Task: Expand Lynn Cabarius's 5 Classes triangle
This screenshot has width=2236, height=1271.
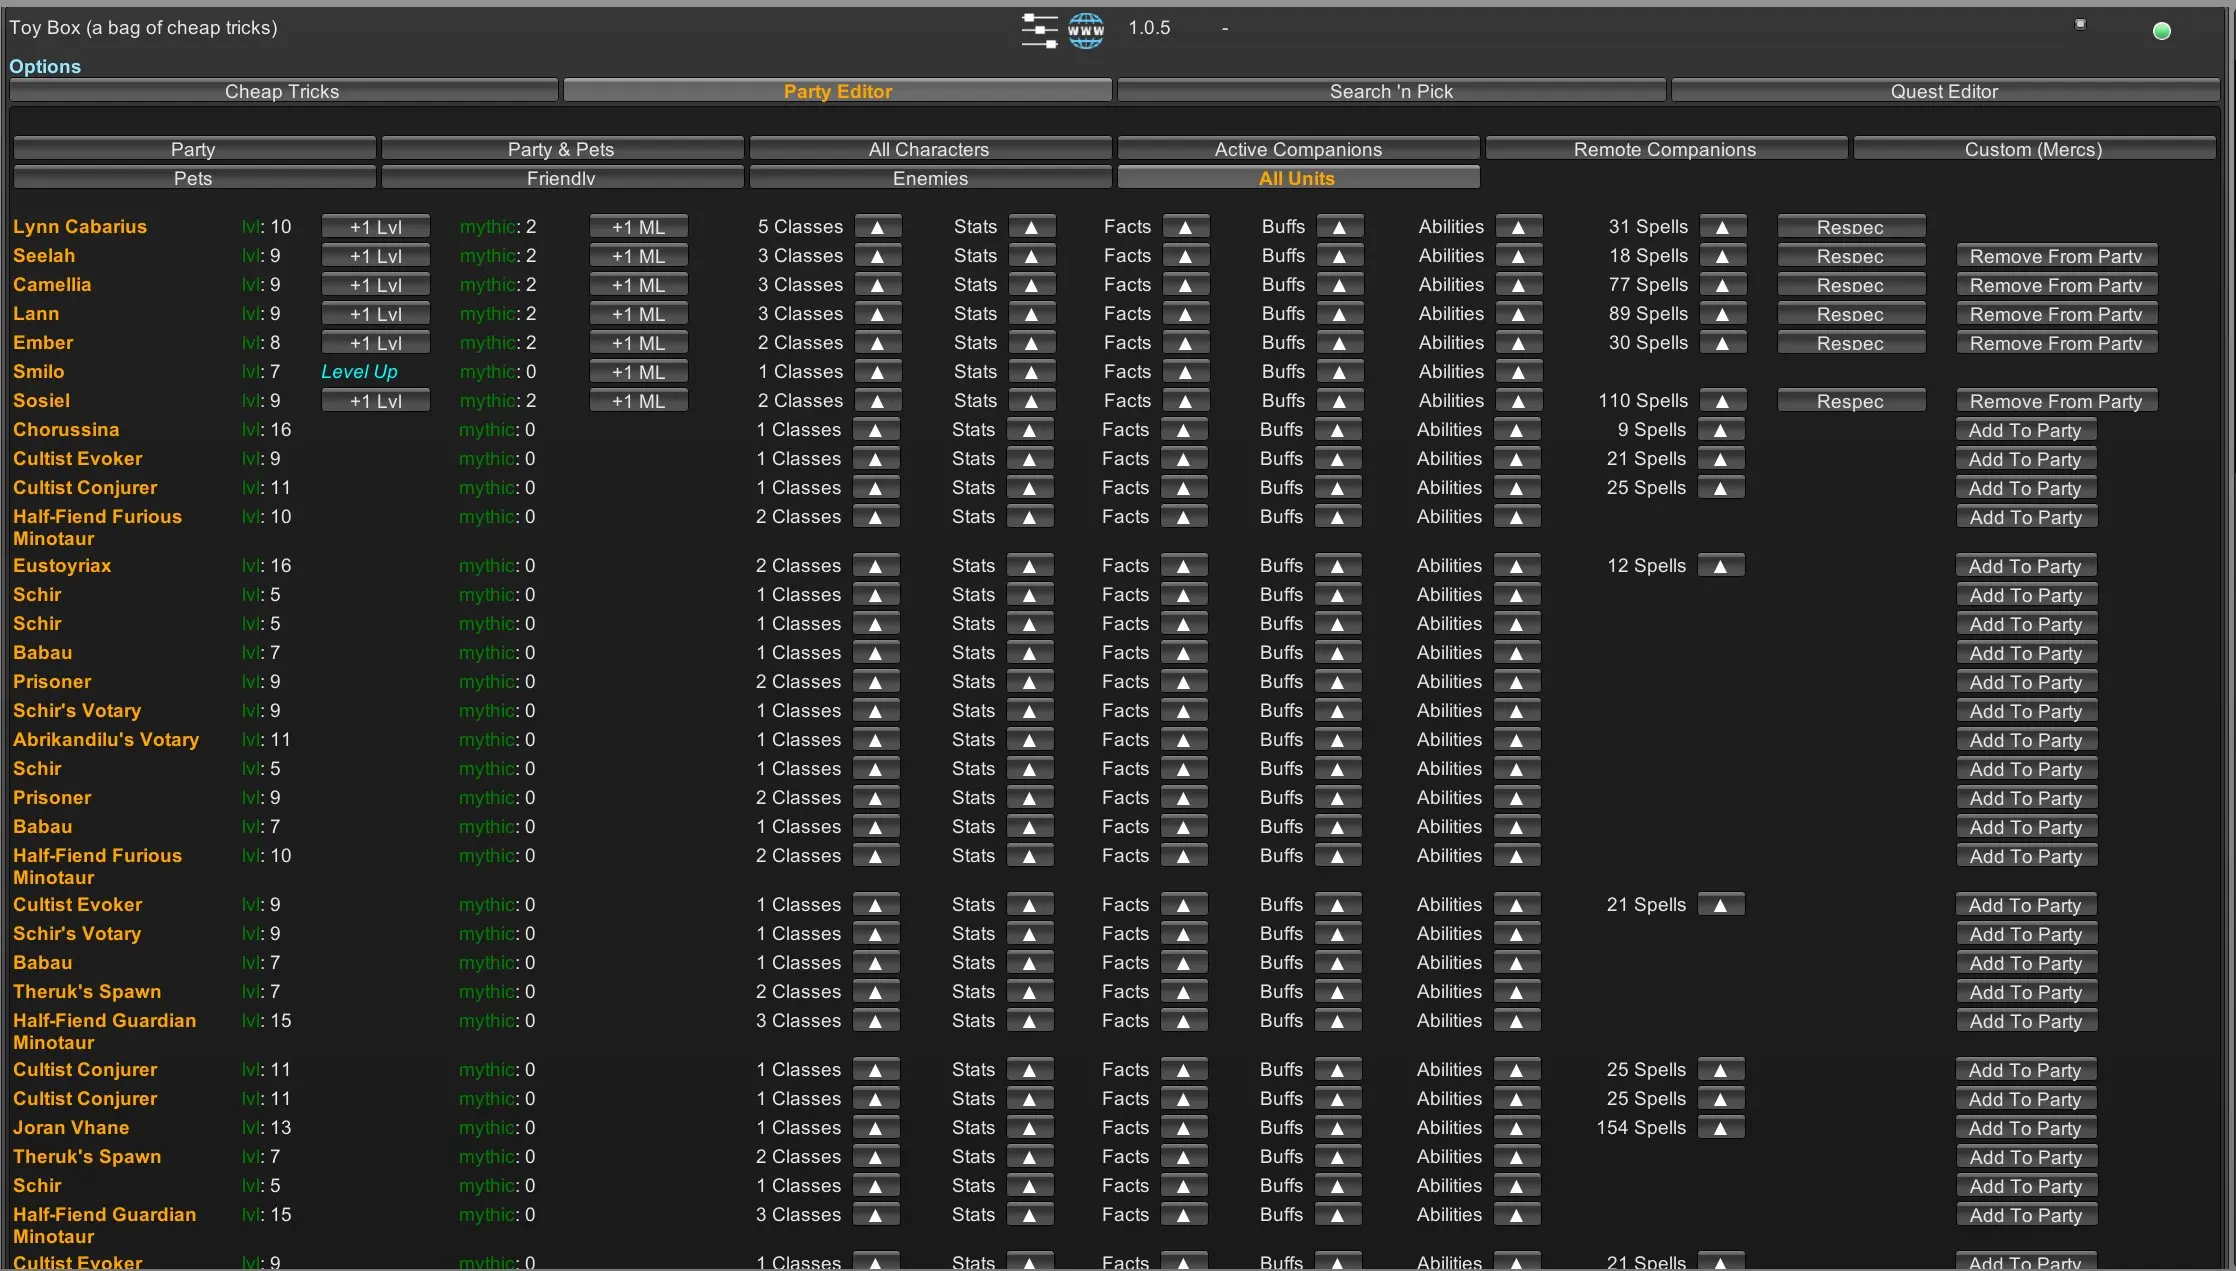Action: tap(877, 227)
